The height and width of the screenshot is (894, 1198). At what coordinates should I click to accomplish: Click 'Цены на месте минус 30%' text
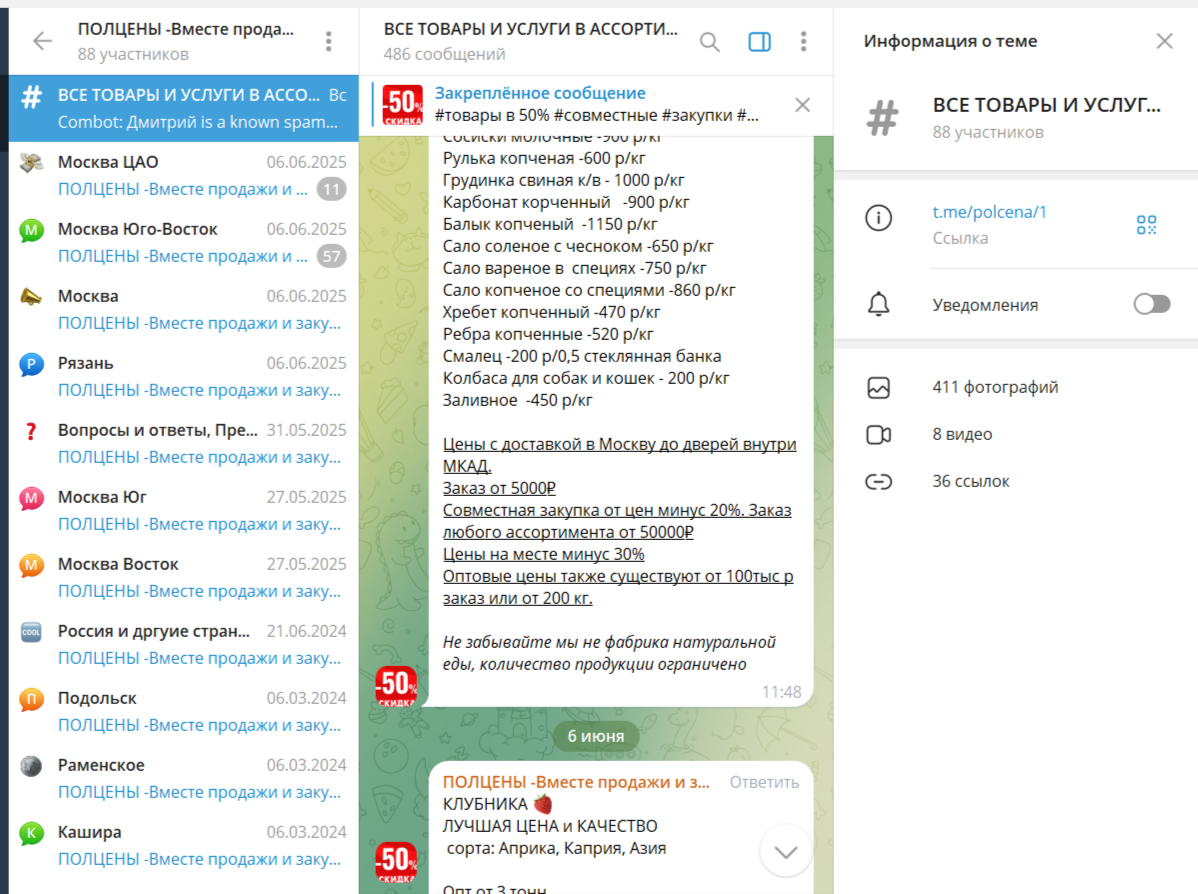[544, 554]
